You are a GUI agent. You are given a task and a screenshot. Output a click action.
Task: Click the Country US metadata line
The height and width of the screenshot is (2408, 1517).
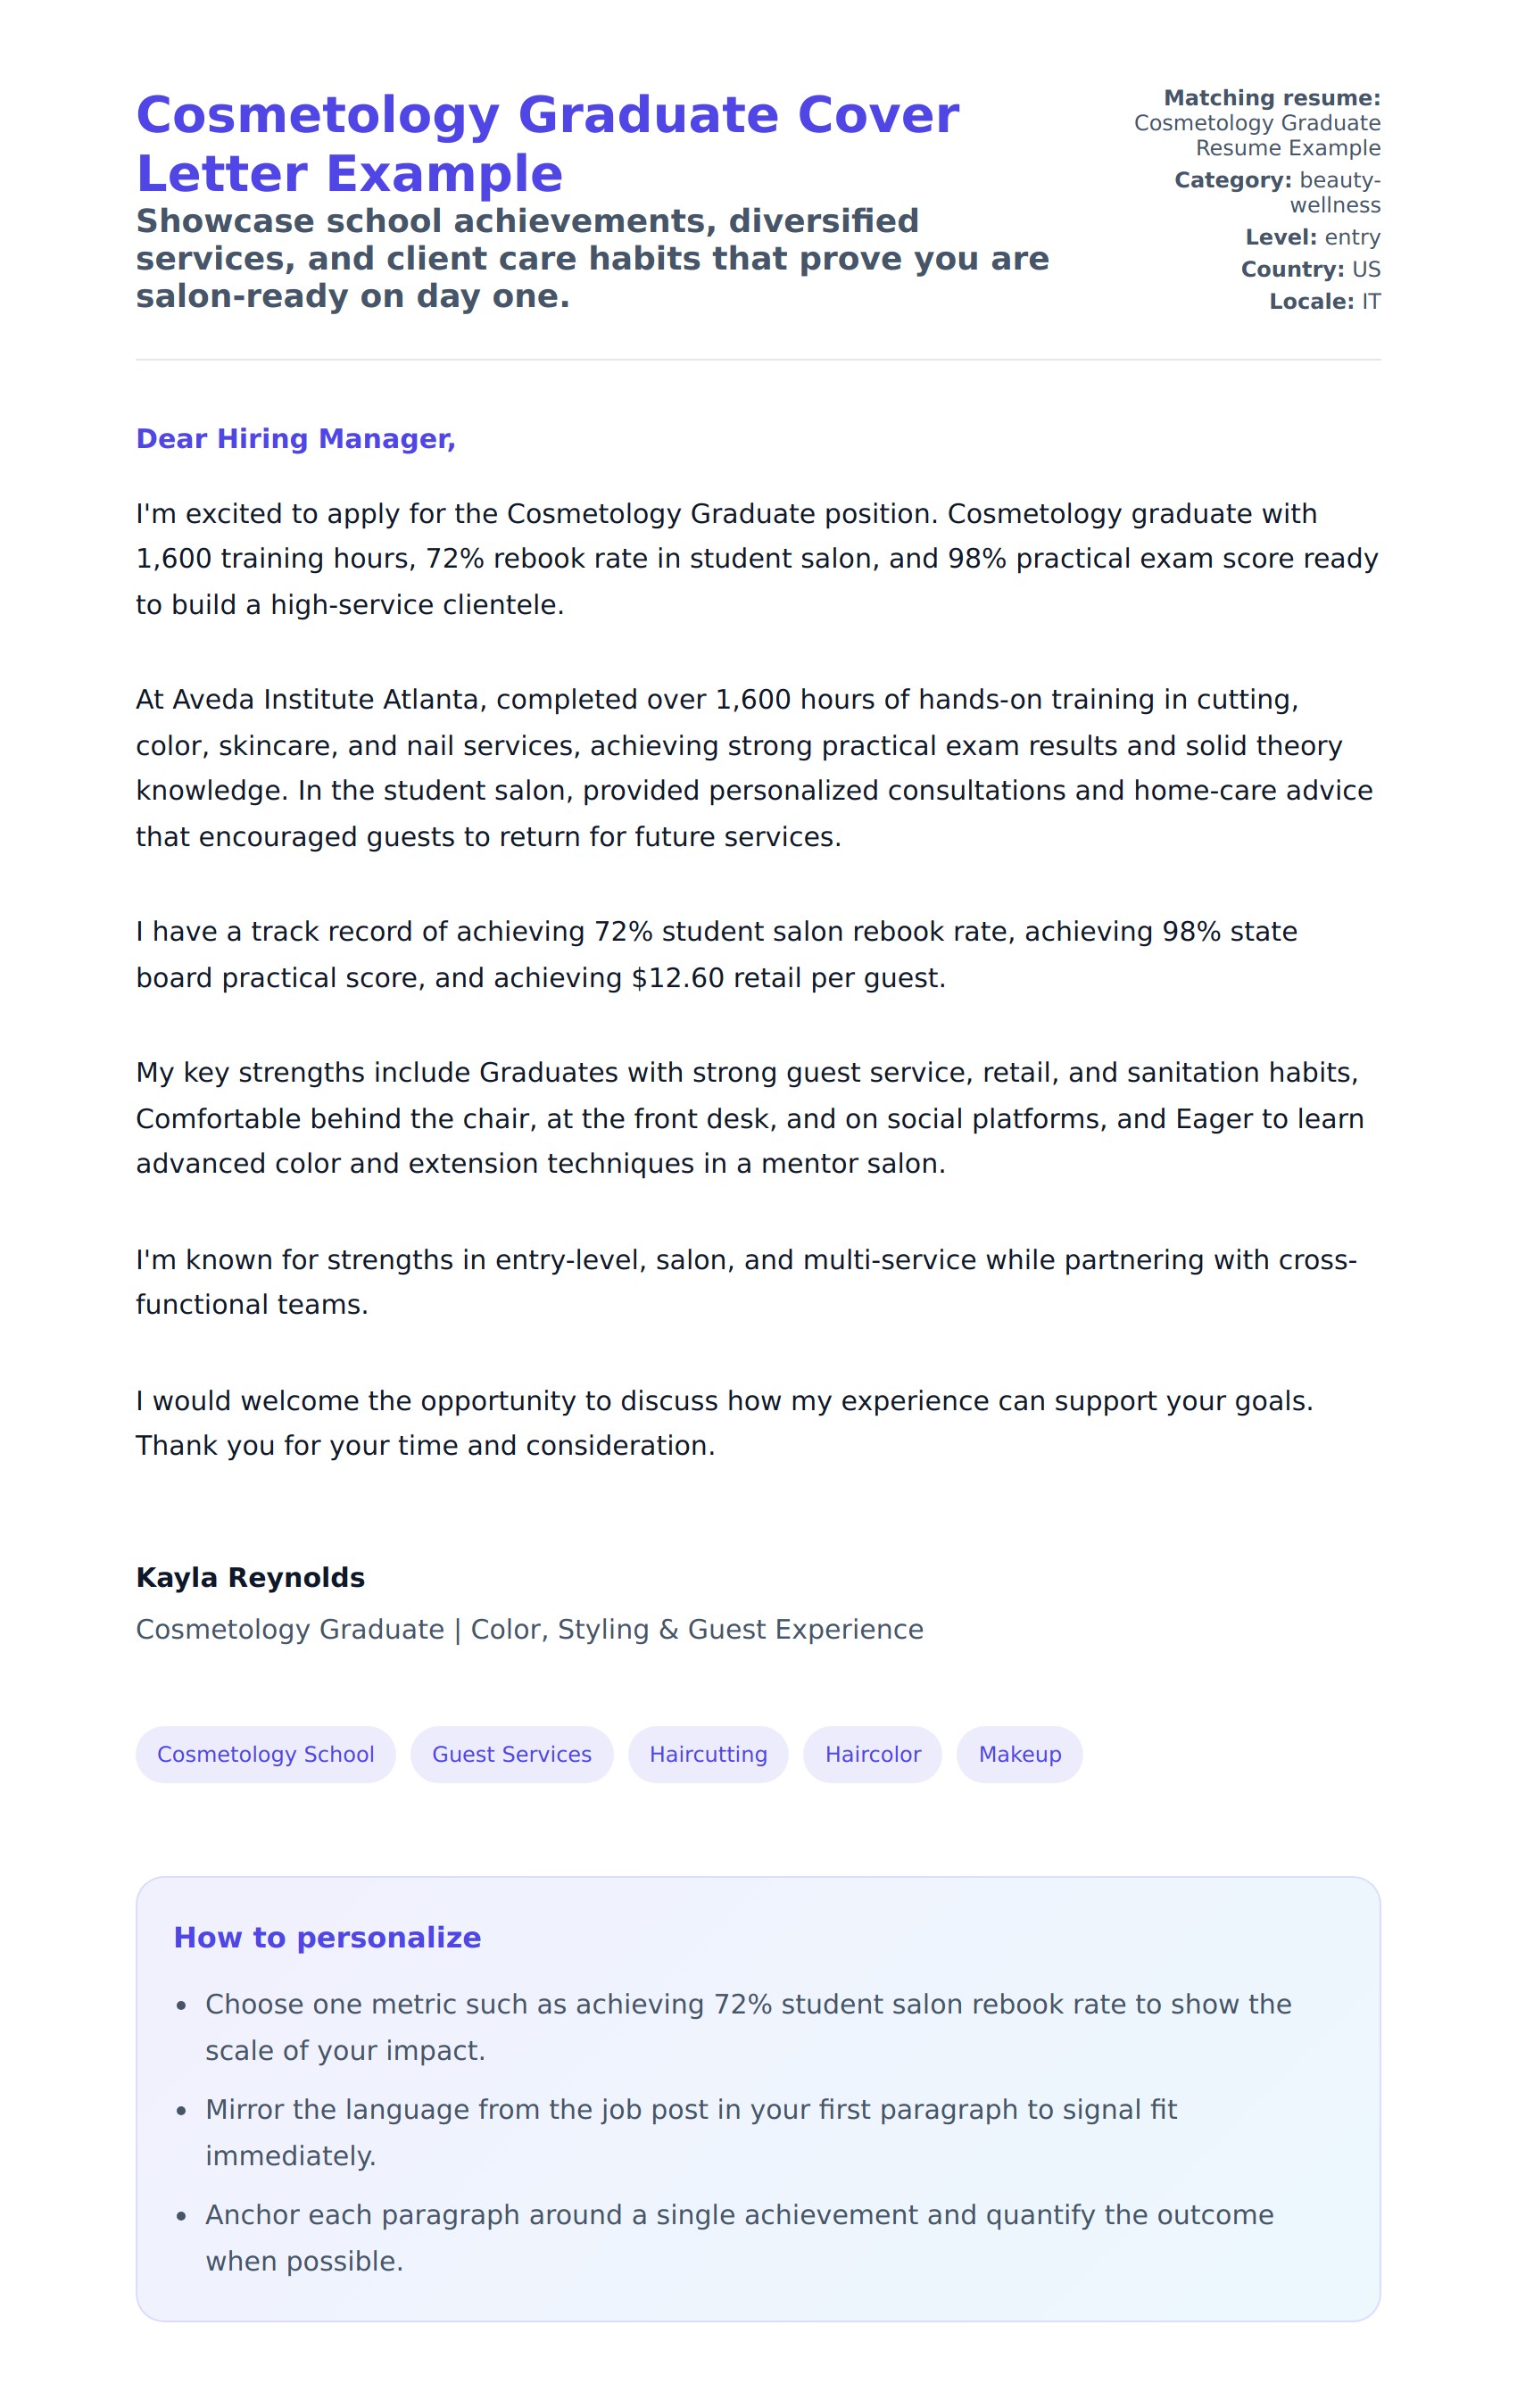[1309, 269]
